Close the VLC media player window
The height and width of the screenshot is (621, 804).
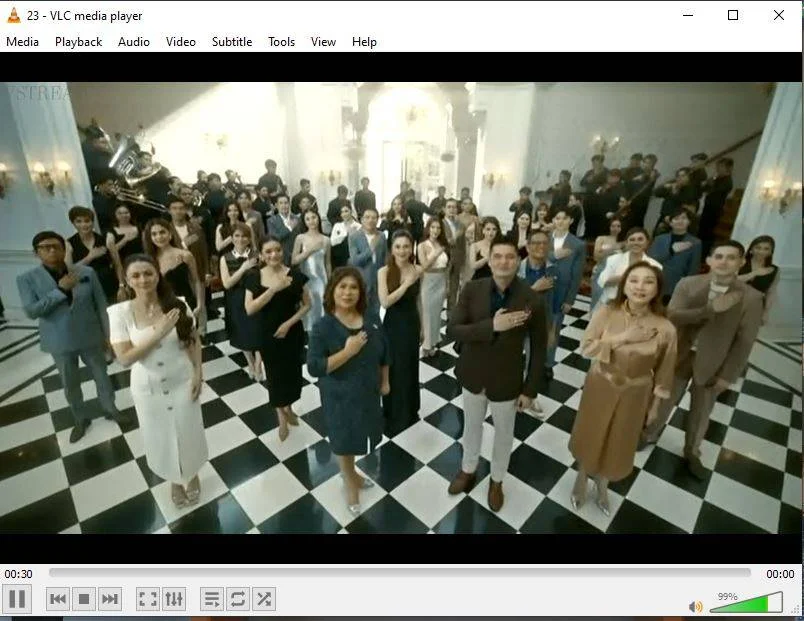[778, 15]
